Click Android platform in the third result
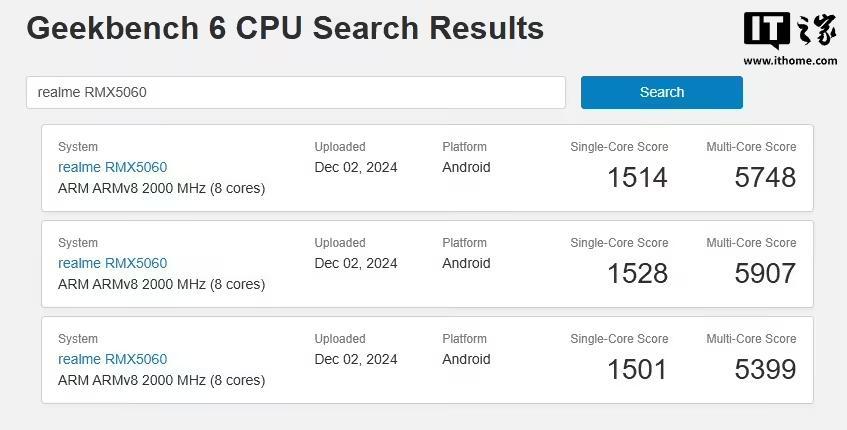 pyautogui.click(x=466, y=359)
